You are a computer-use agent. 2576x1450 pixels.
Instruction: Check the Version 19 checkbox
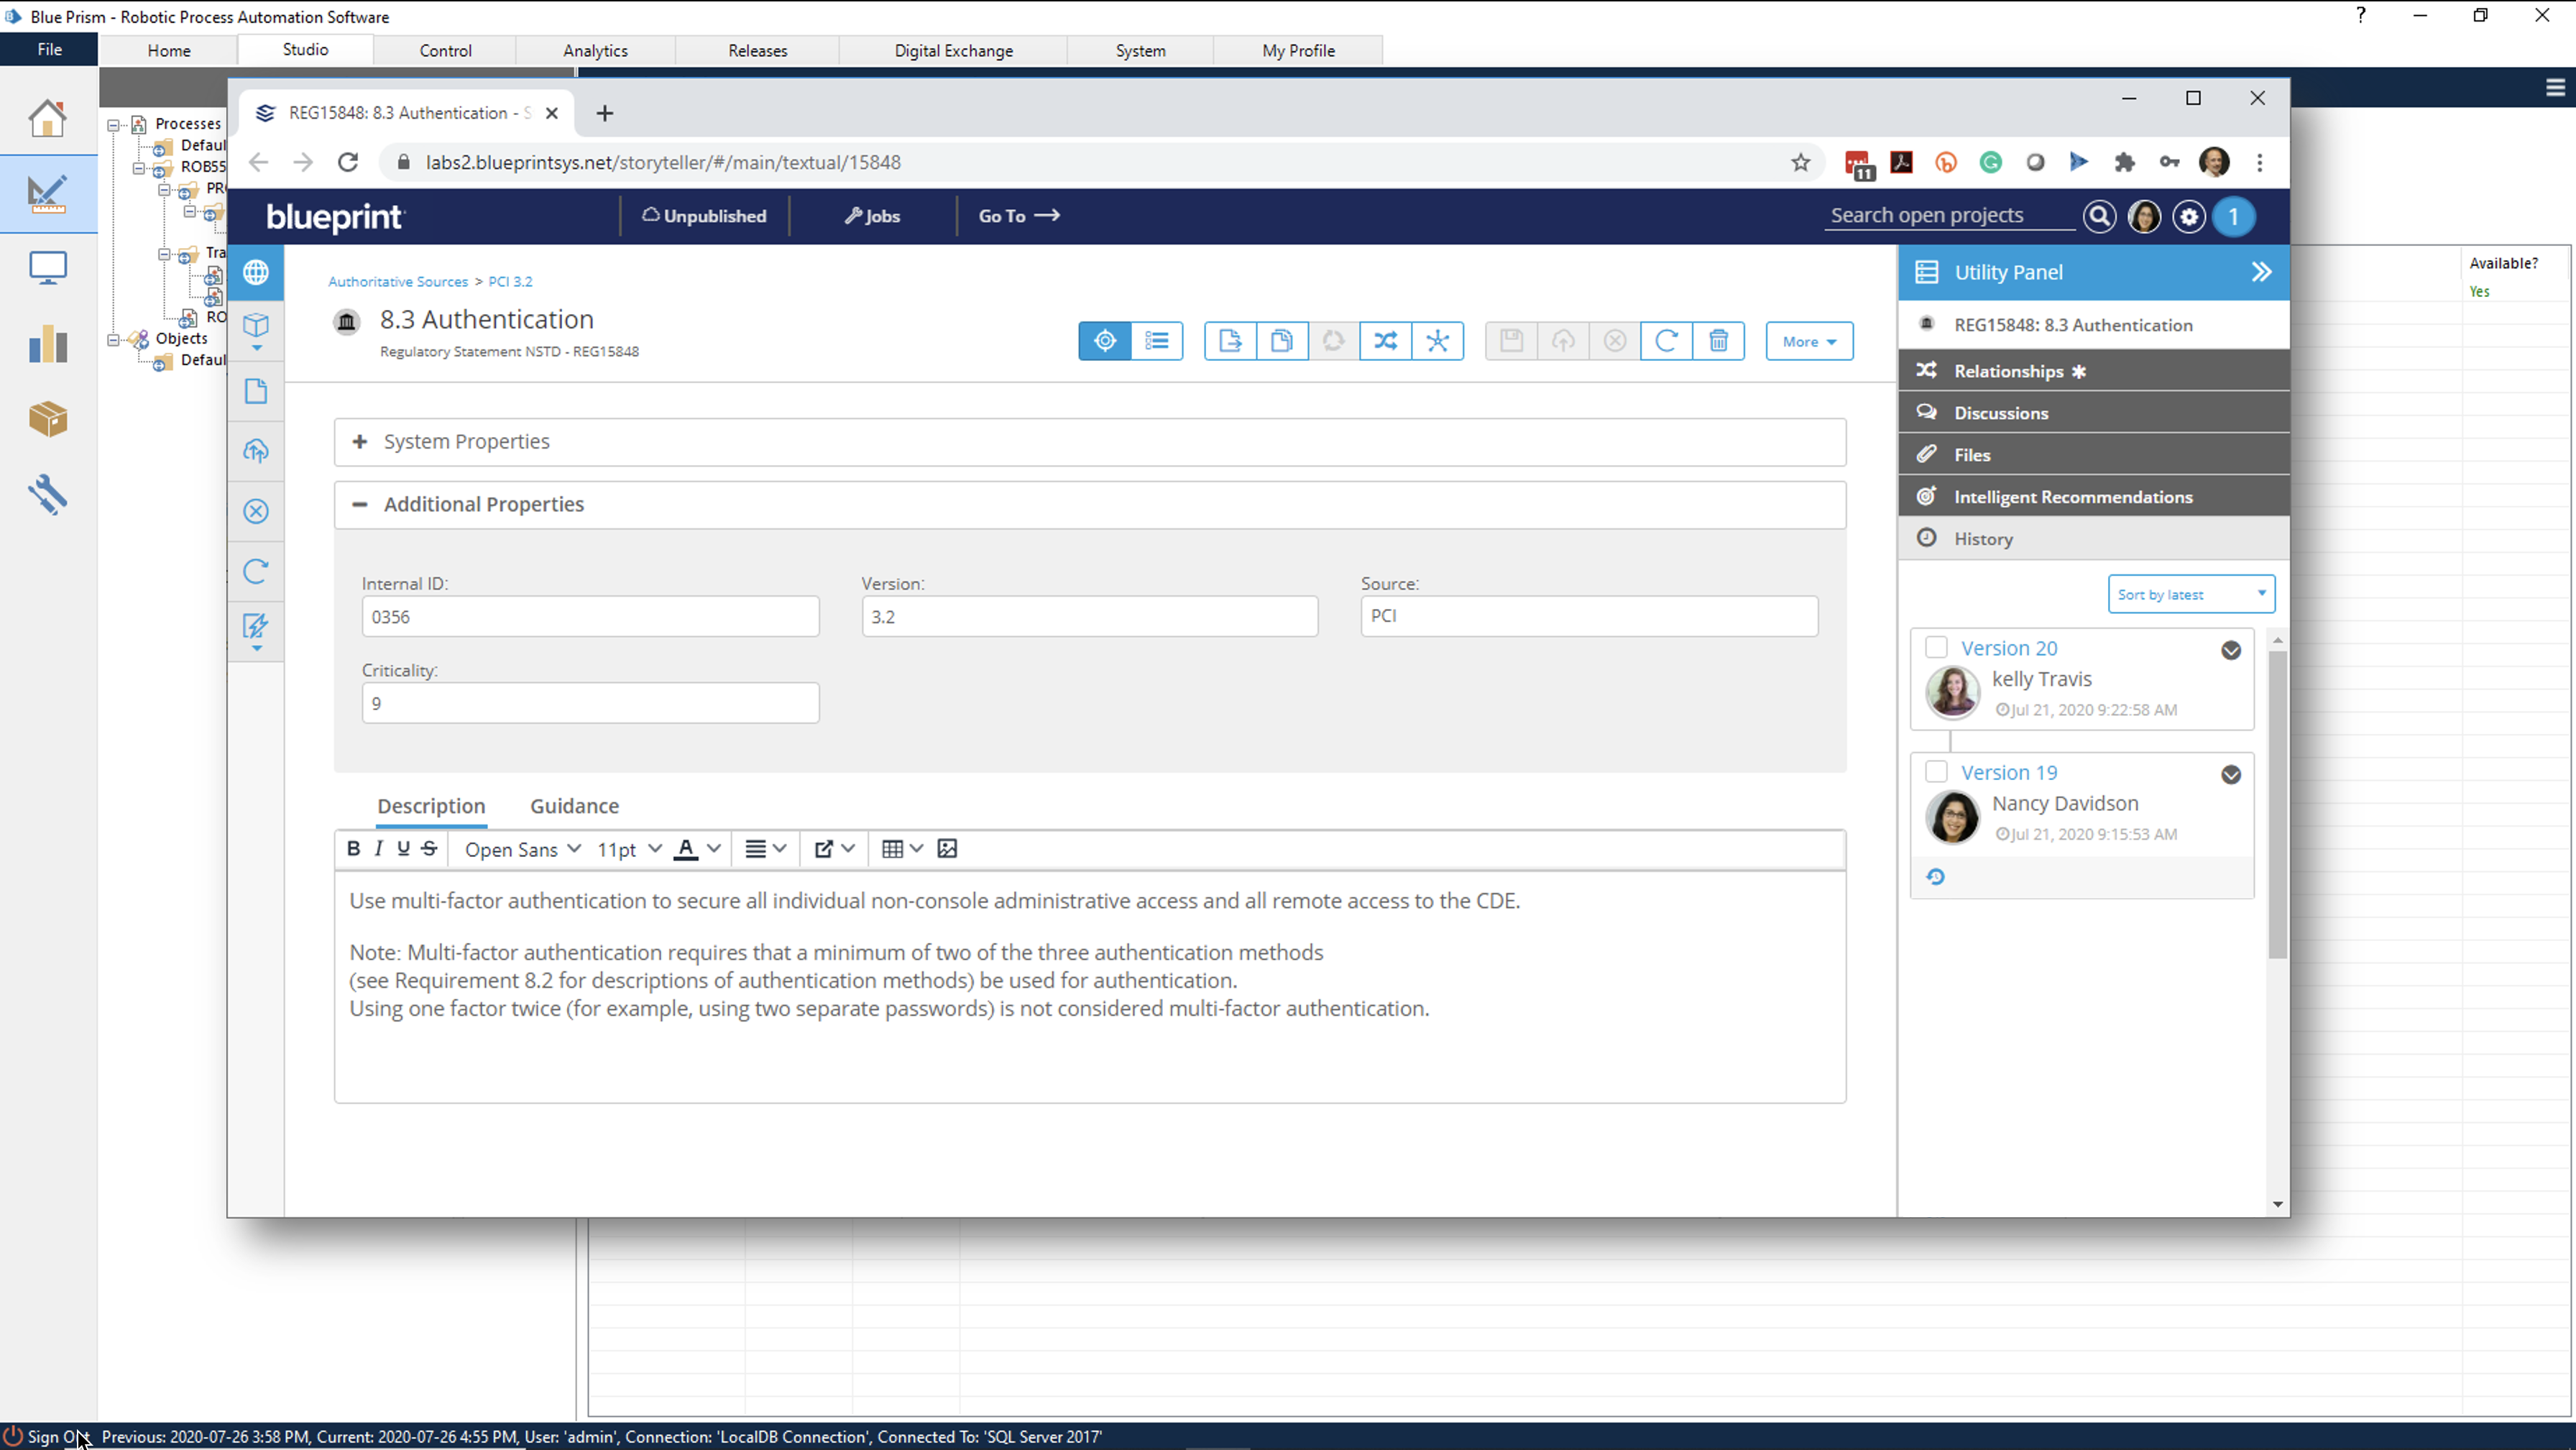click(x=1936, y=772)
